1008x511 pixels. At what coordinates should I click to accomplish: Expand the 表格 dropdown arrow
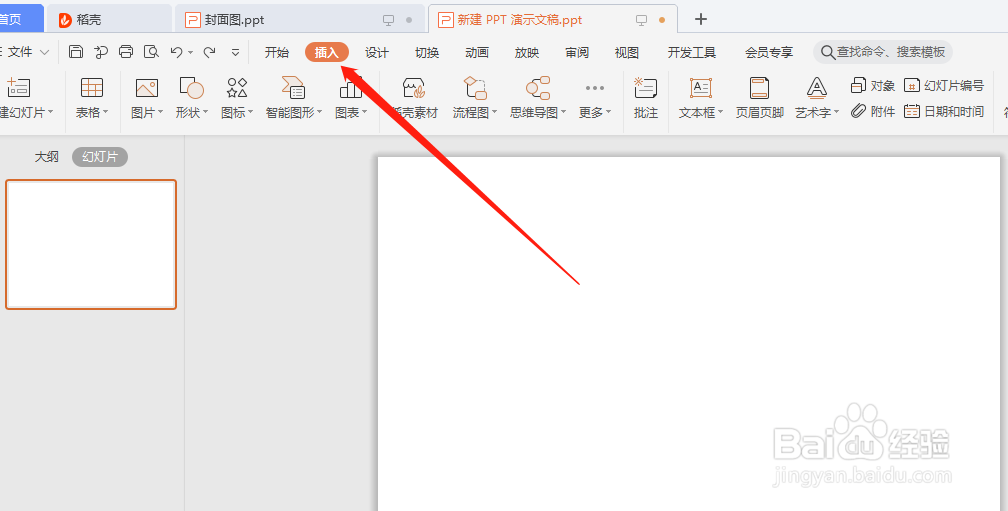105,112
